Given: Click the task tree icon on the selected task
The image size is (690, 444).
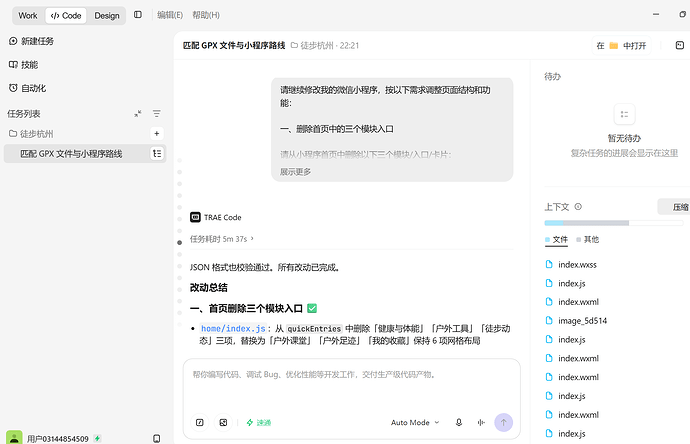Looking at the screenshot, I should coord(157,154).
